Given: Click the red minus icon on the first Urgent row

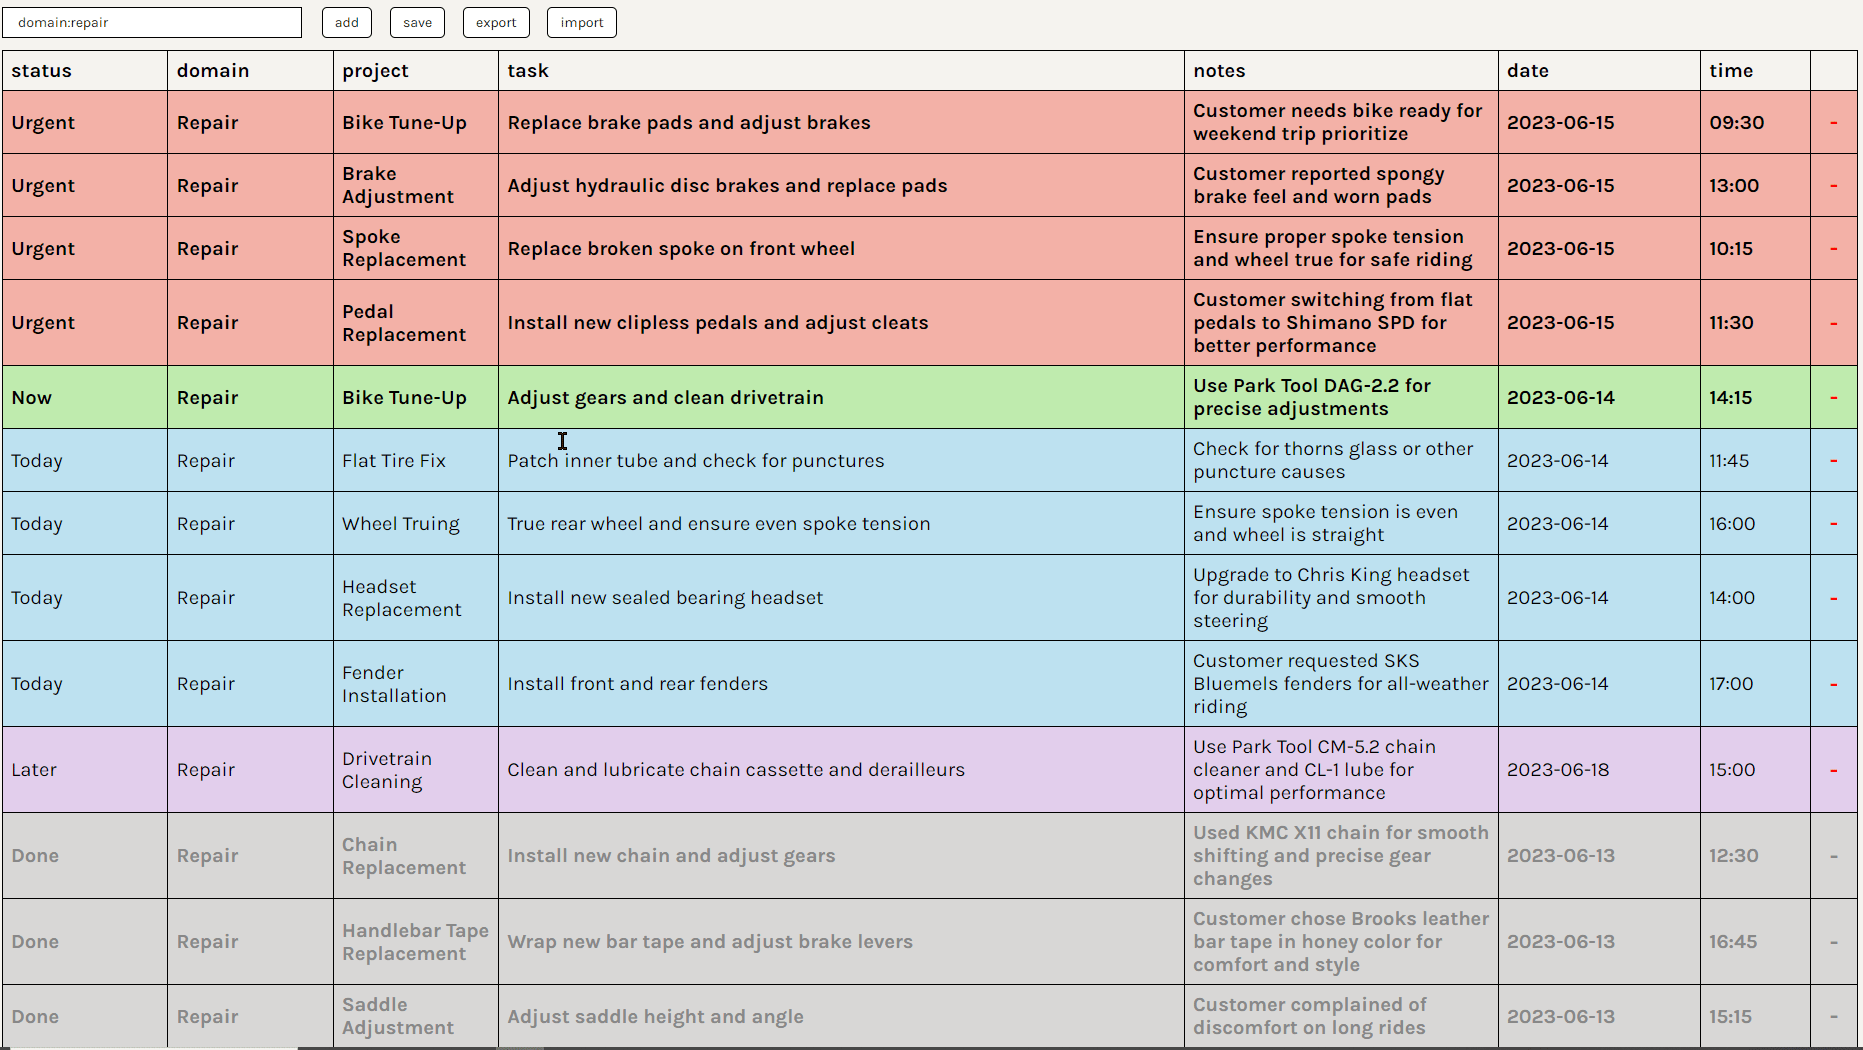Looking at the screenshot, I should pyautogui.click(x=1834, y=122).
